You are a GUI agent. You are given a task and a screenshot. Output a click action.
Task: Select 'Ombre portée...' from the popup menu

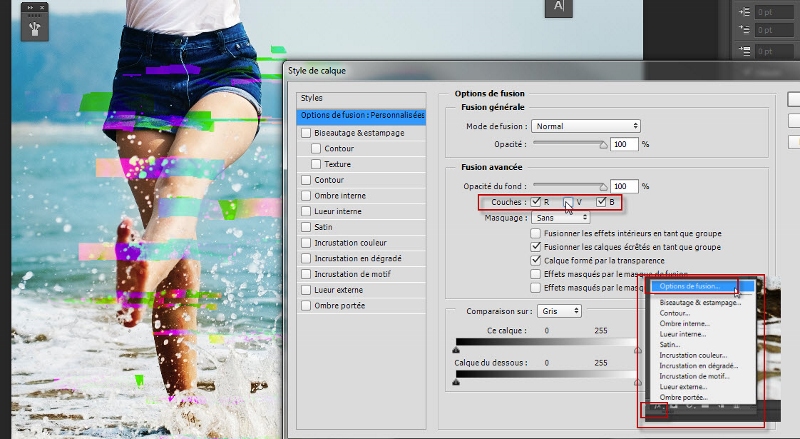pyautogui.click(x=683, y=398)
